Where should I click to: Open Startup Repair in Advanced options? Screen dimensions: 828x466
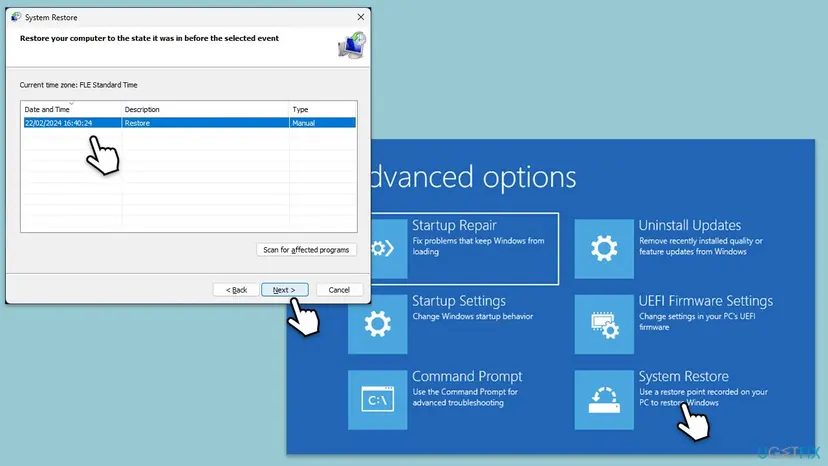tap(465, 249)
